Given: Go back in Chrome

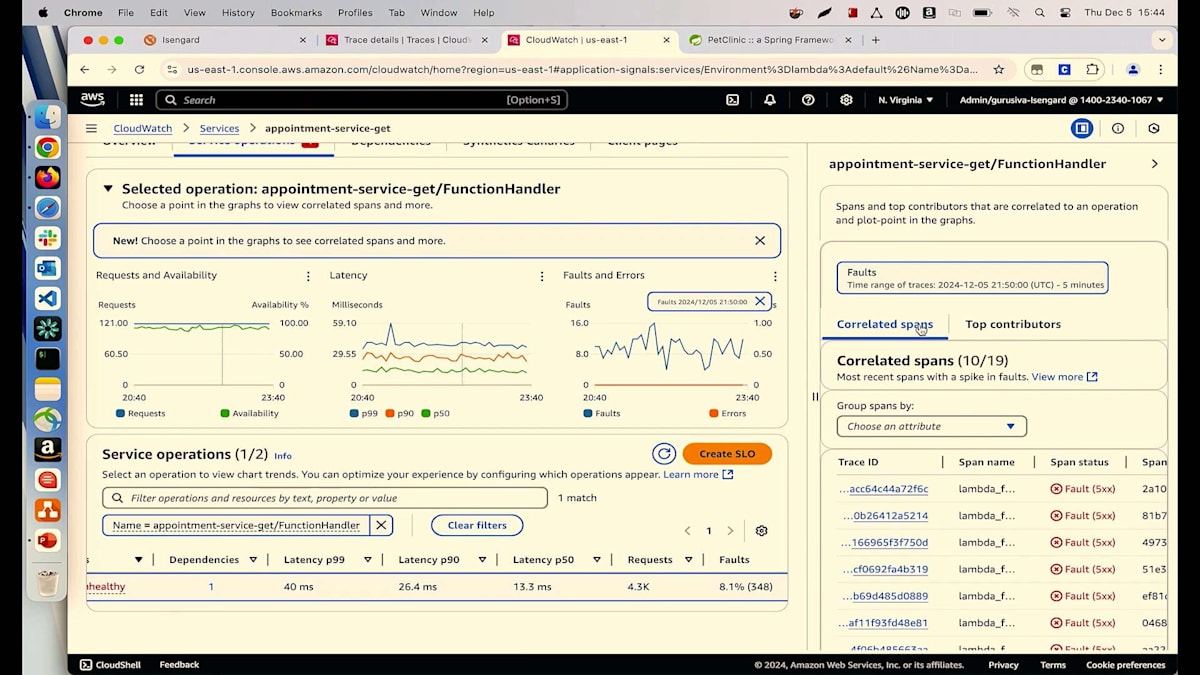Looking at the screenshot, I should click(x=84, y=70).
